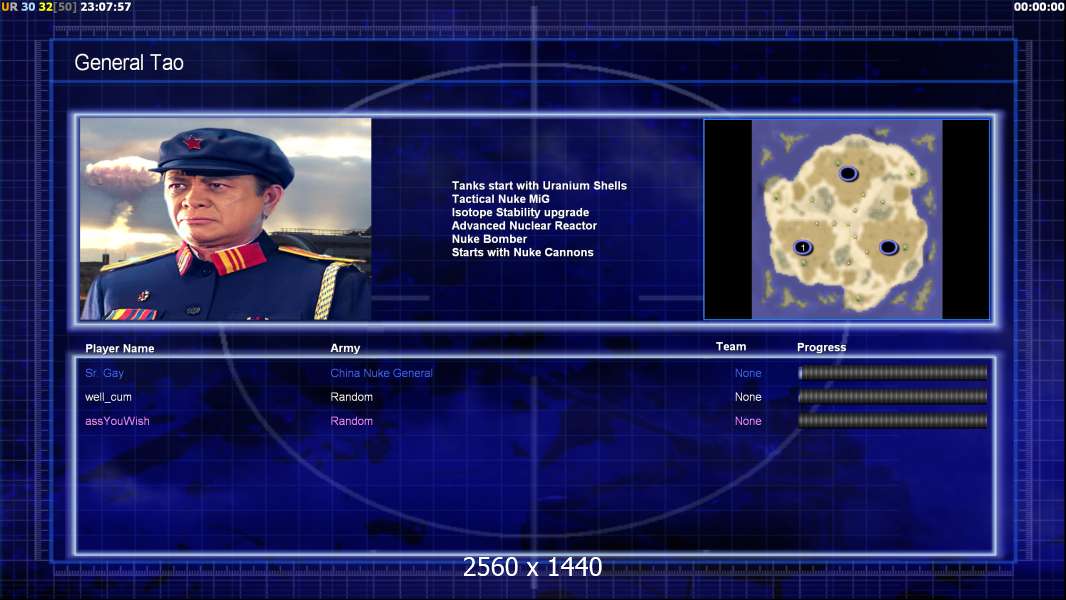Click 'Random' army for well_cum
Viewport: 1066px width, 600px height.
tap(351, 397)
